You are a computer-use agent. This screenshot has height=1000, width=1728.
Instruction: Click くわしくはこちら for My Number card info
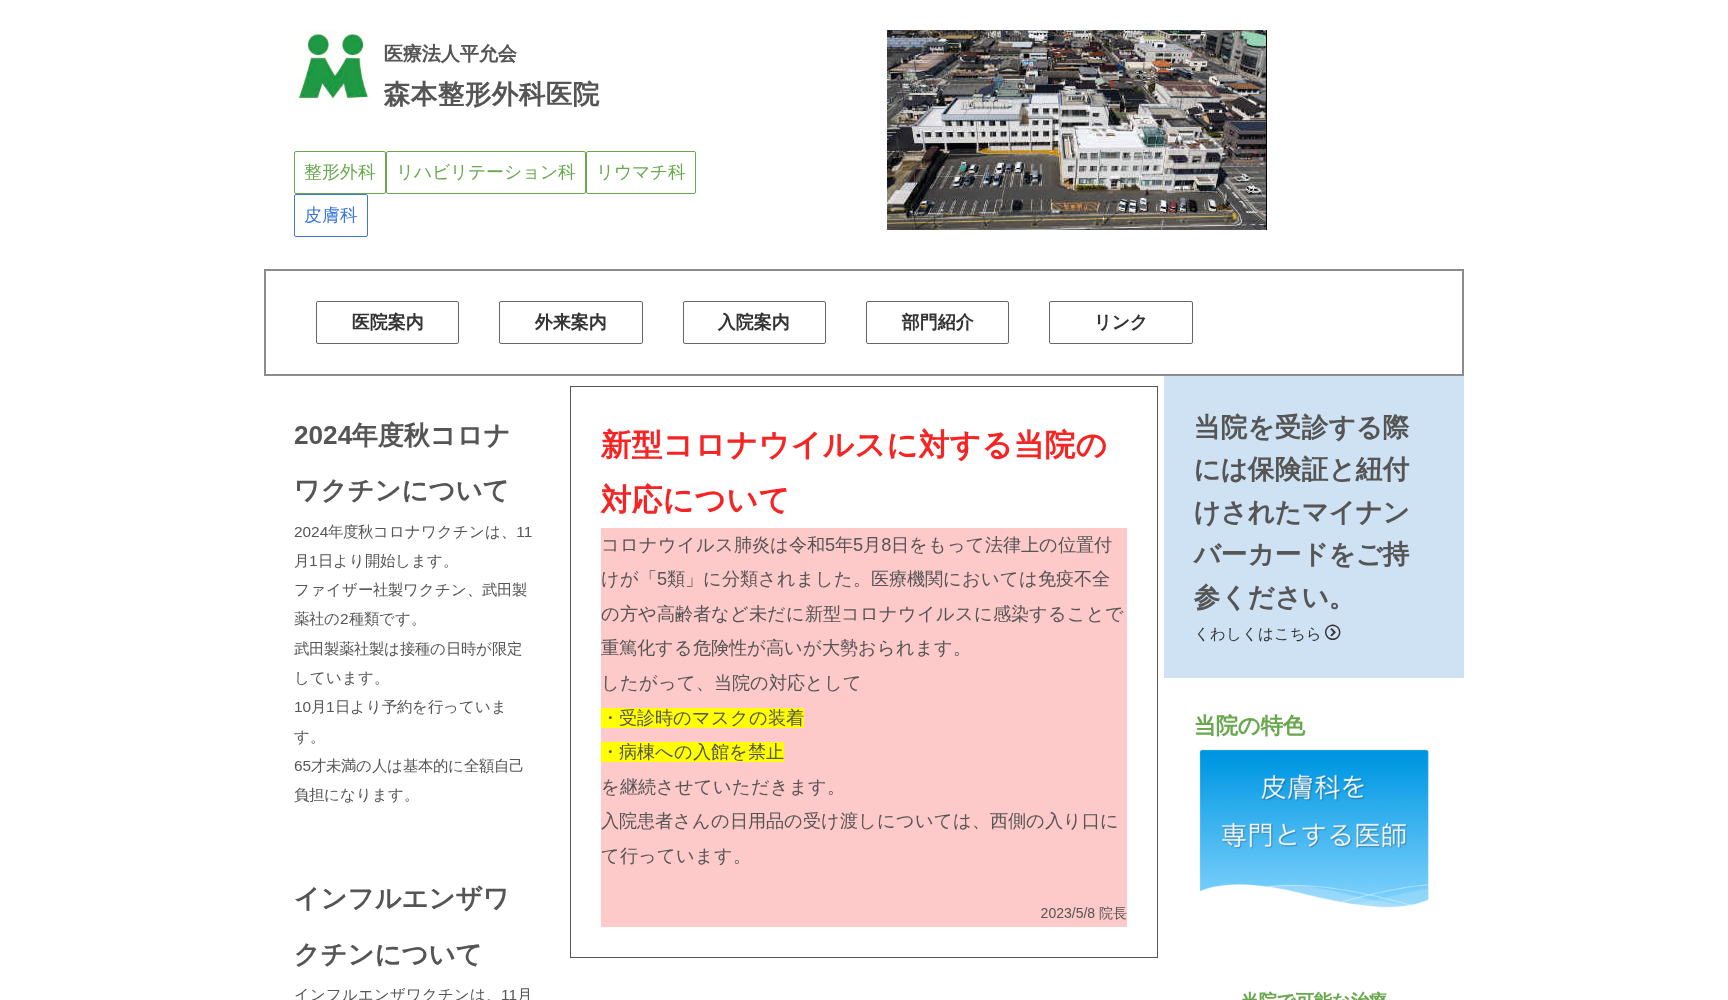point(1259,633)
